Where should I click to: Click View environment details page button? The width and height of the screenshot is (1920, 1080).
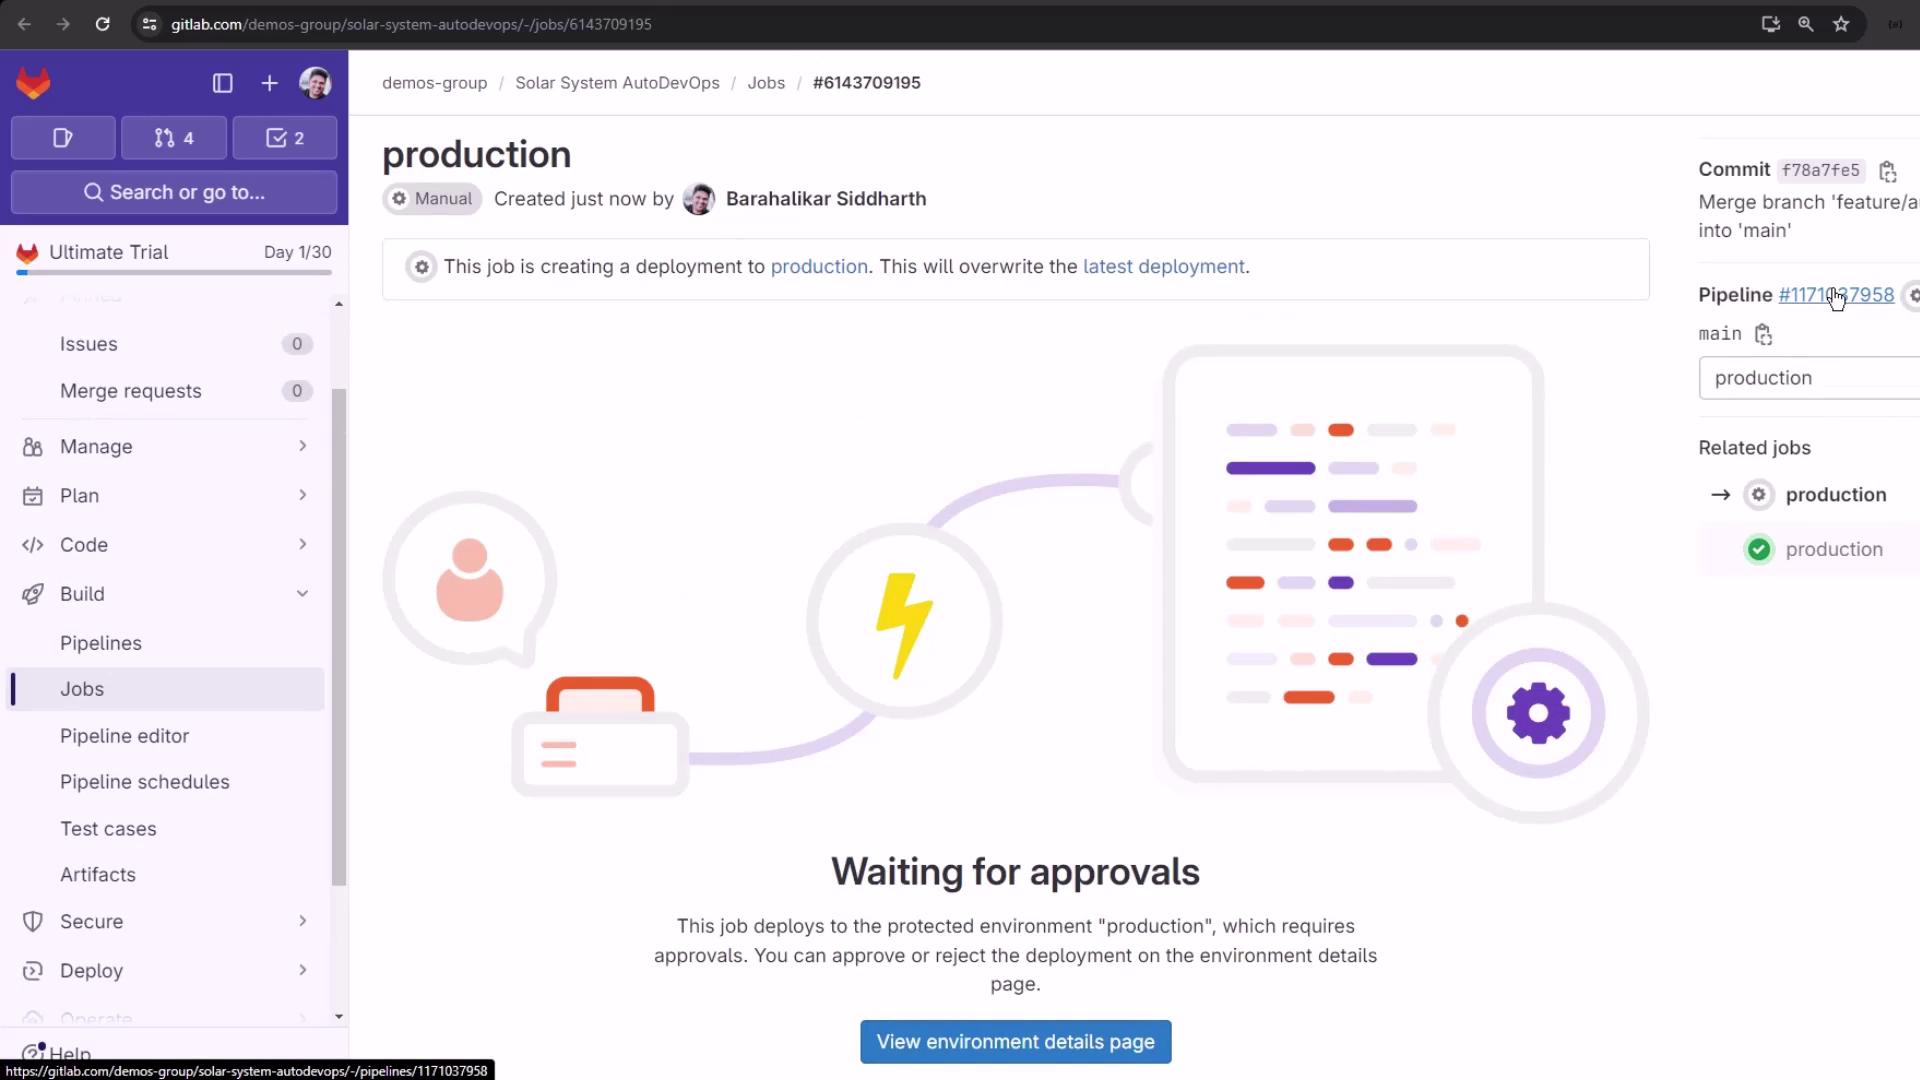[x=1015, y=1042]
